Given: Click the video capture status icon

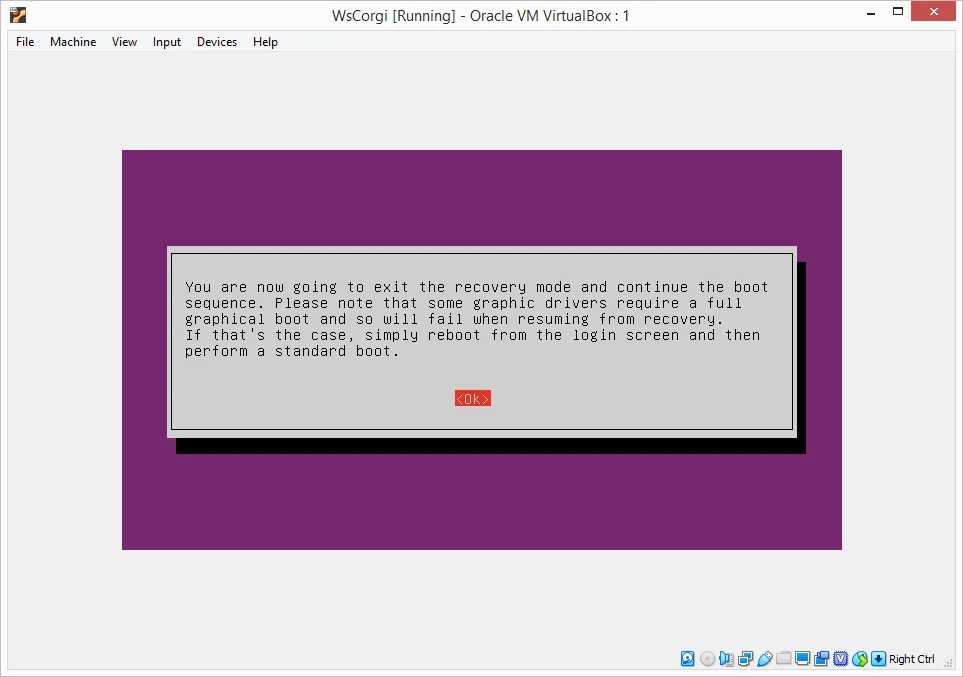Looking at the screenshot, I should (x=822, y=659).
